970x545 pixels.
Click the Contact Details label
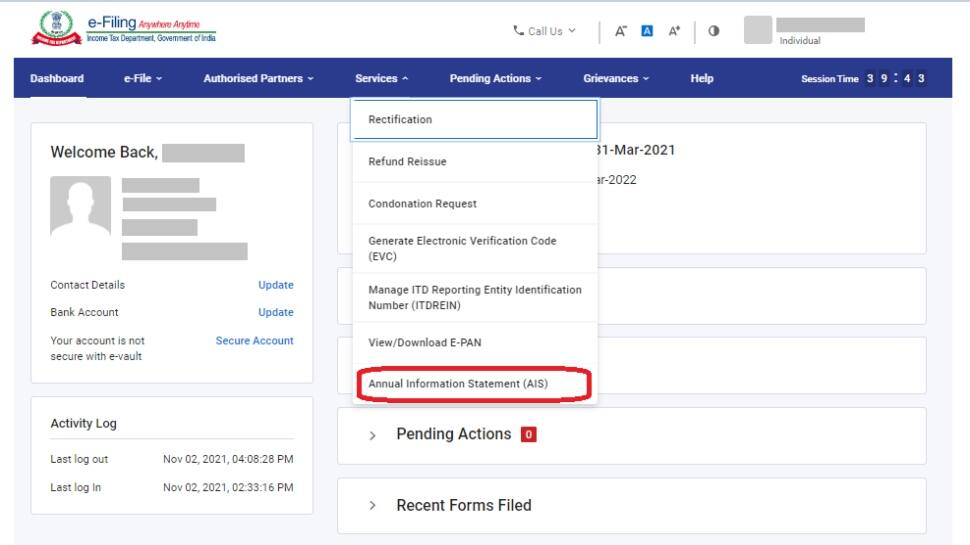(87, 285)
